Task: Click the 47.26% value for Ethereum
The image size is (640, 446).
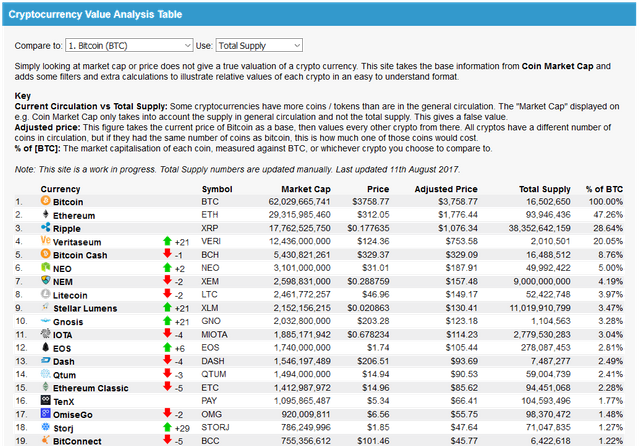Action: pyautogui.click(x=608, y=215)
